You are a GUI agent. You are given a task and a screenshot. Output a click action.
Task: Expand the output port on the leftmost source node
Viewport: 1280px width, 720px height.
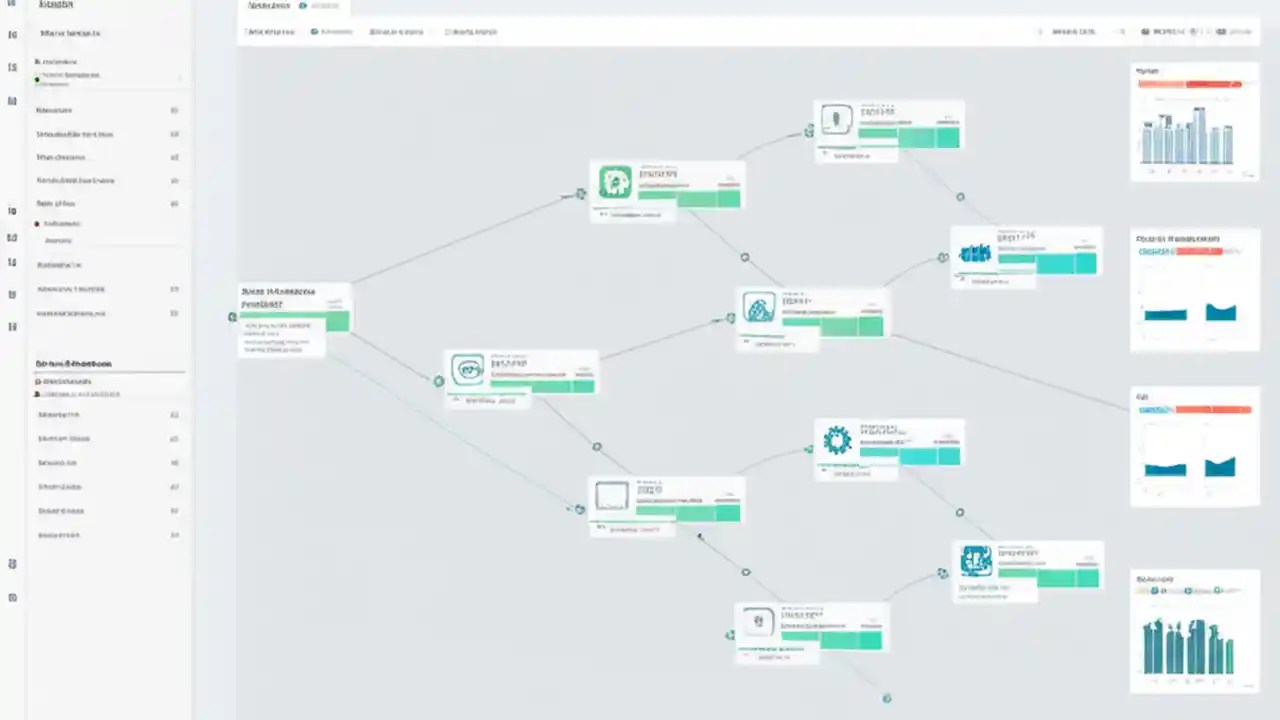tap(232, 317)
